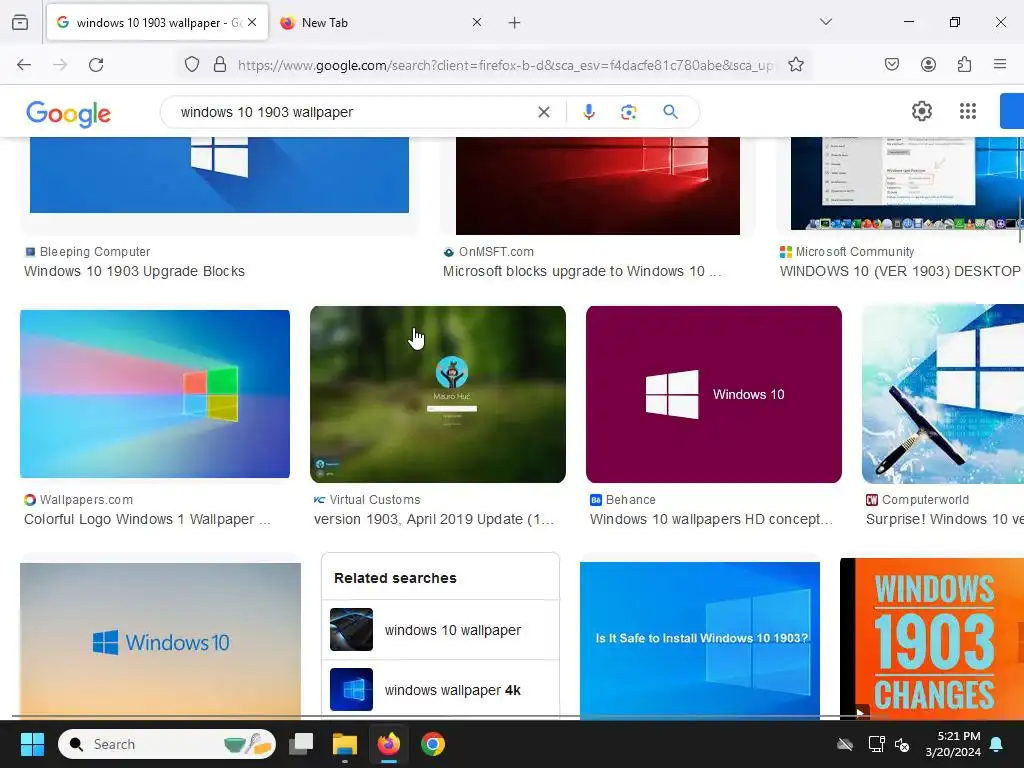Open the sunset Windows 10 logo image
Screen dimensions: 1024x768
[x=161, y=641]
